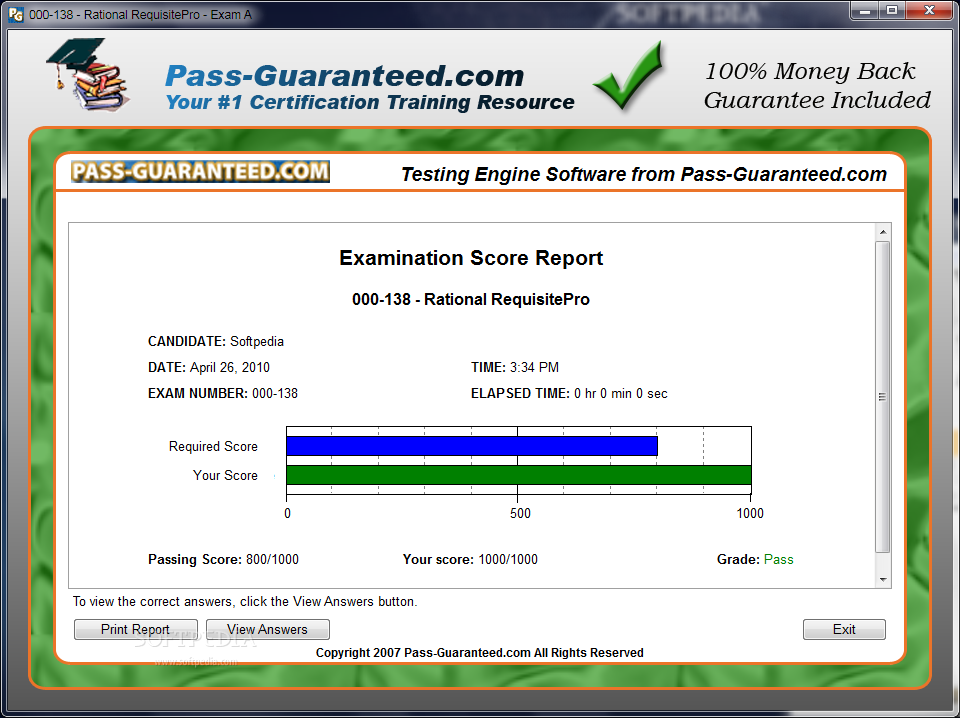Click the window title '000-138 - Rational RequisitePro - Exam A'
Viewport: 960px width, 718px height.
point(141,15)
